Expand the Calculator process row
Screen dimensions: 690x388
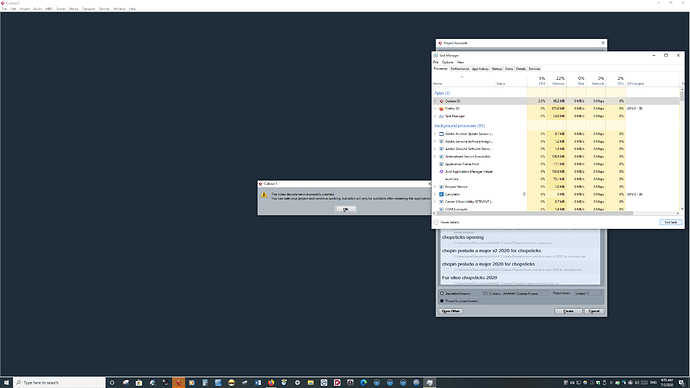pos(435,194)
